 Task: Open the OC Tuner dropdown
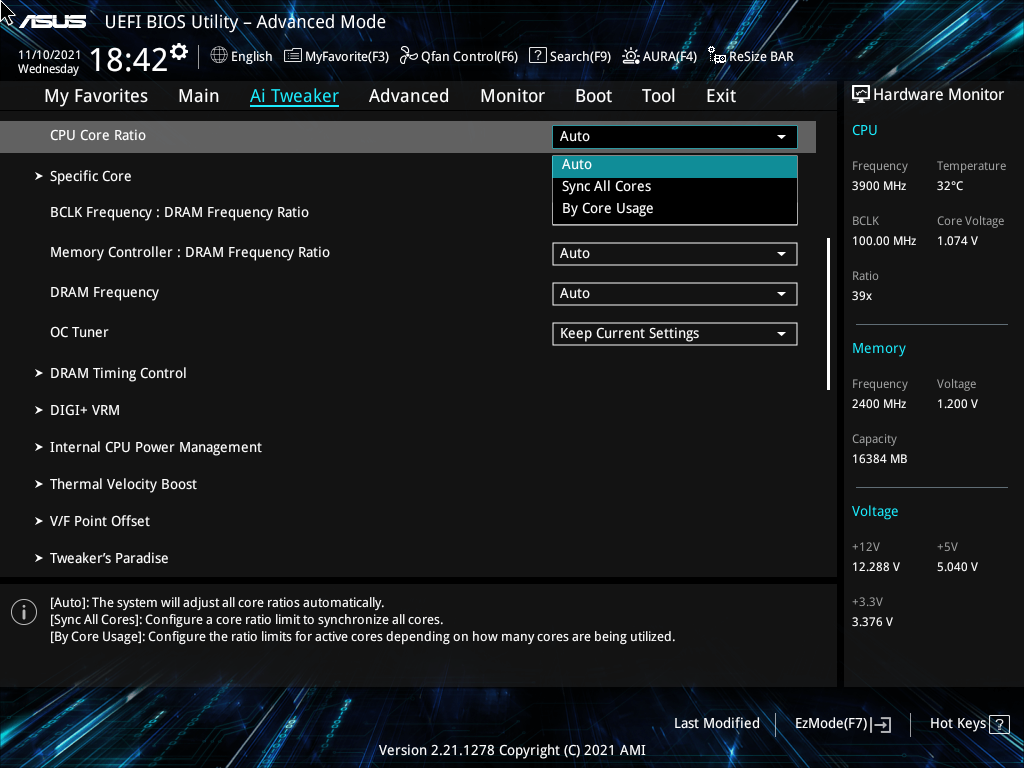[x=675, y=334]
